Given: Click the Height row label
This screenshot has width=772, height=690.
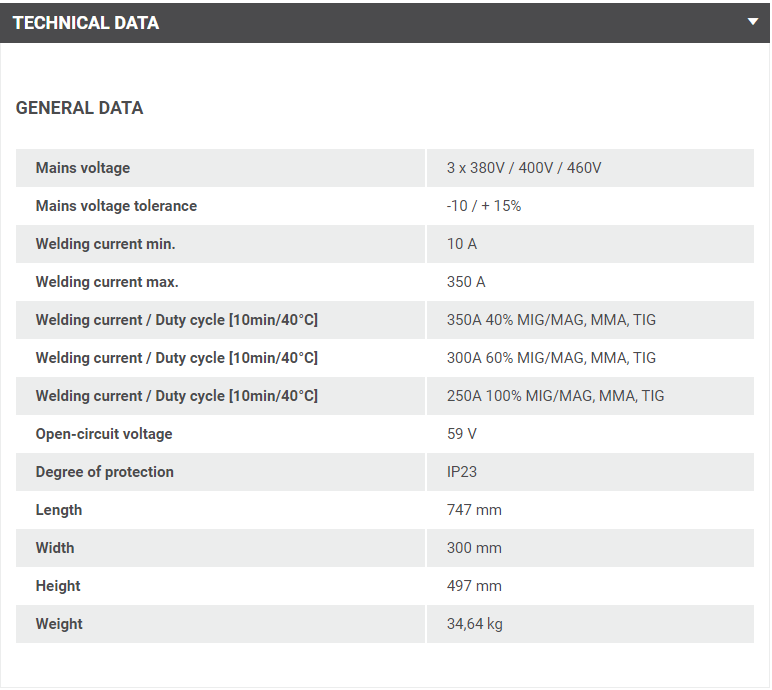Looking at the screenshot, I should pos(58,586).
